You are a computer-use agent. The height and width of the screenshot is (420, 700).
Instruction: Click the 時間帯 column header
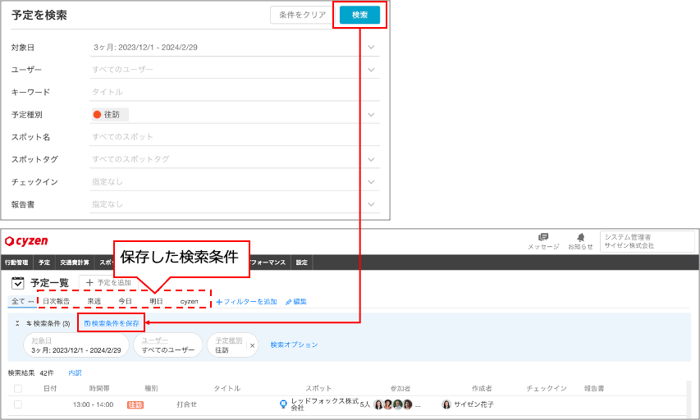pyautogui.click(x=99, y=389)
